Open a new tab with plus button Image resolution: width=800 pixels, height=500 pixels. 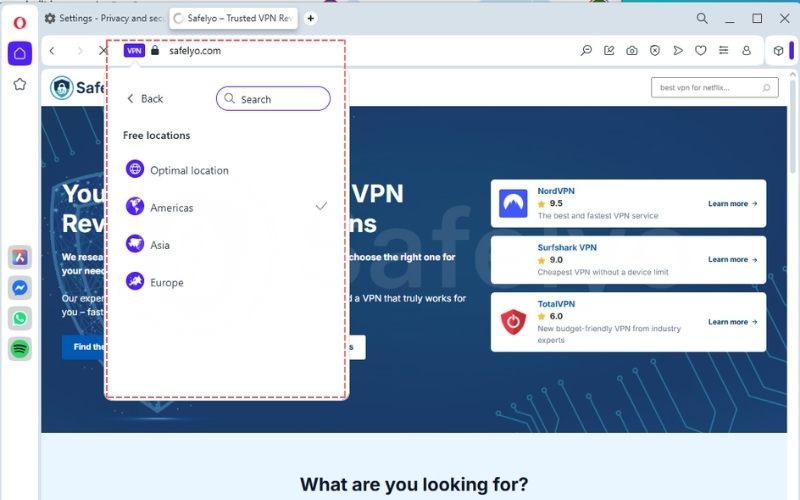tap(310, 18)
